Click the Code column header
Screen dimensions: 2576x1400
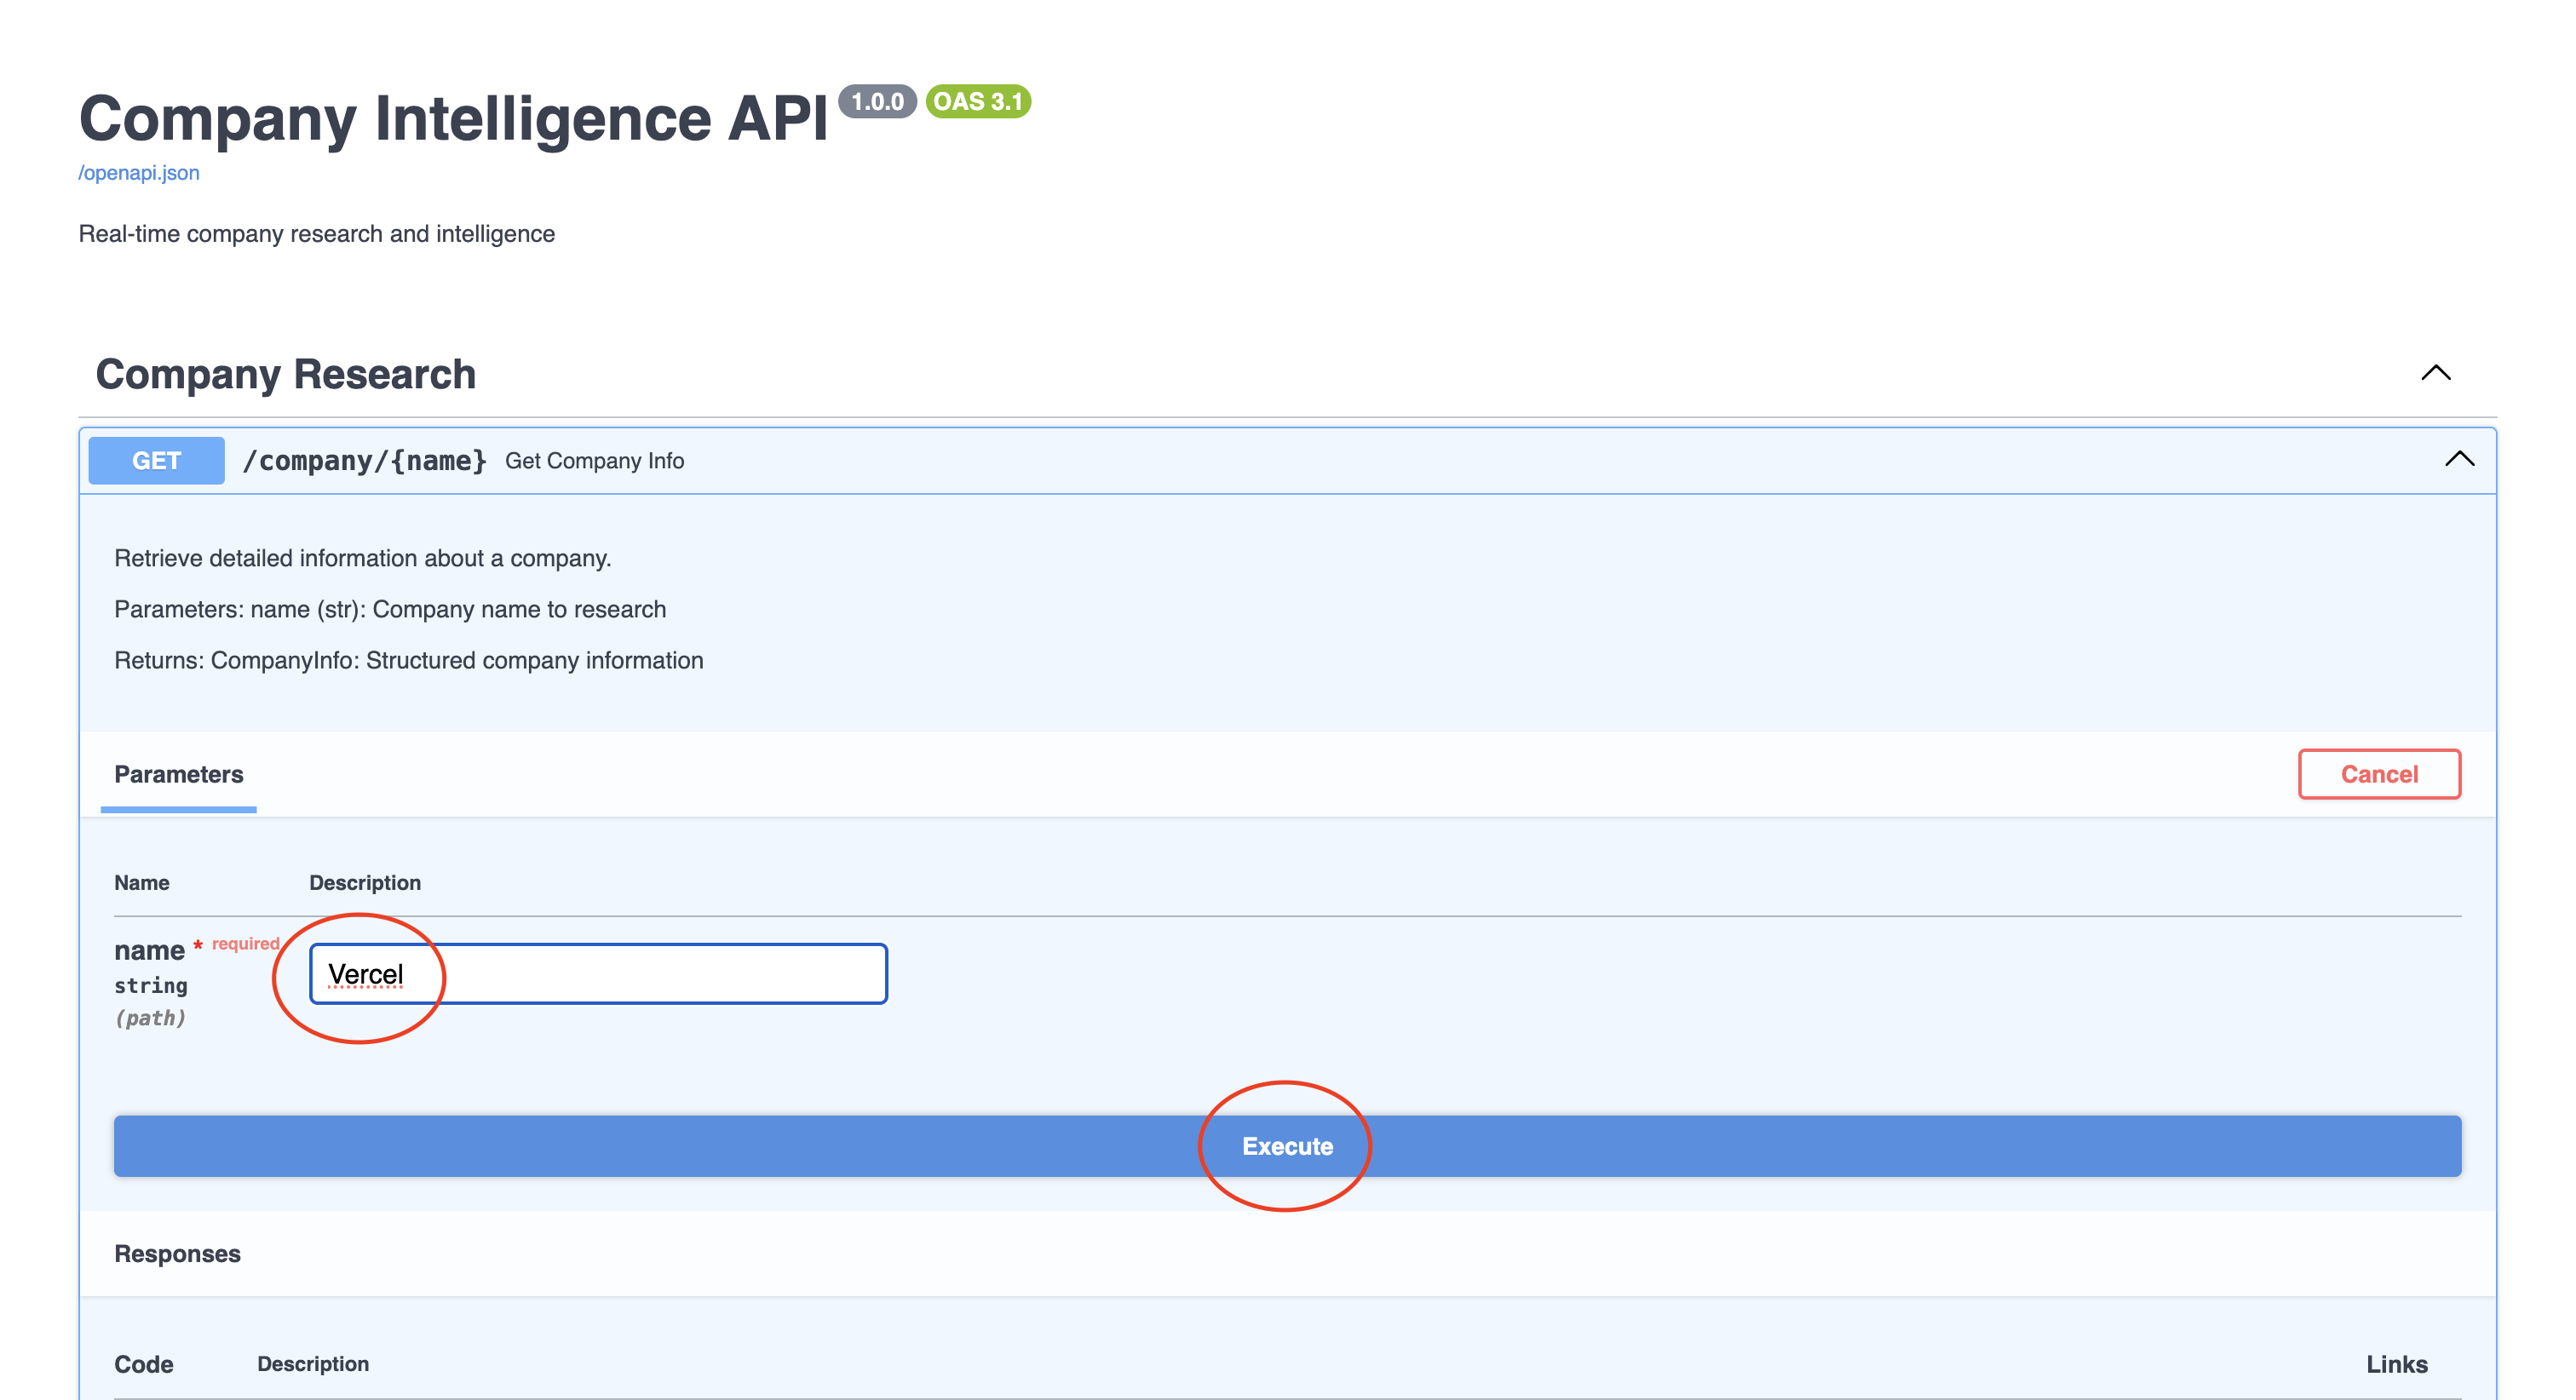[144, 1364]
